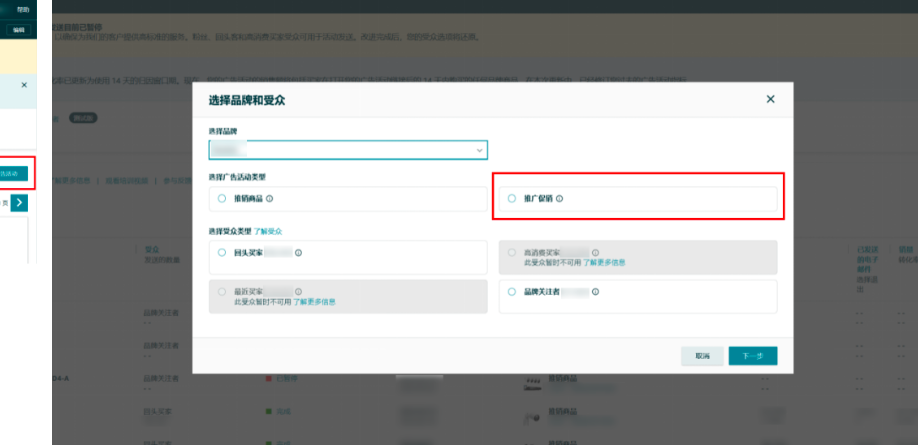Click the 帮助 menu item
918x446 pixels.
click(x=23, y=10)
